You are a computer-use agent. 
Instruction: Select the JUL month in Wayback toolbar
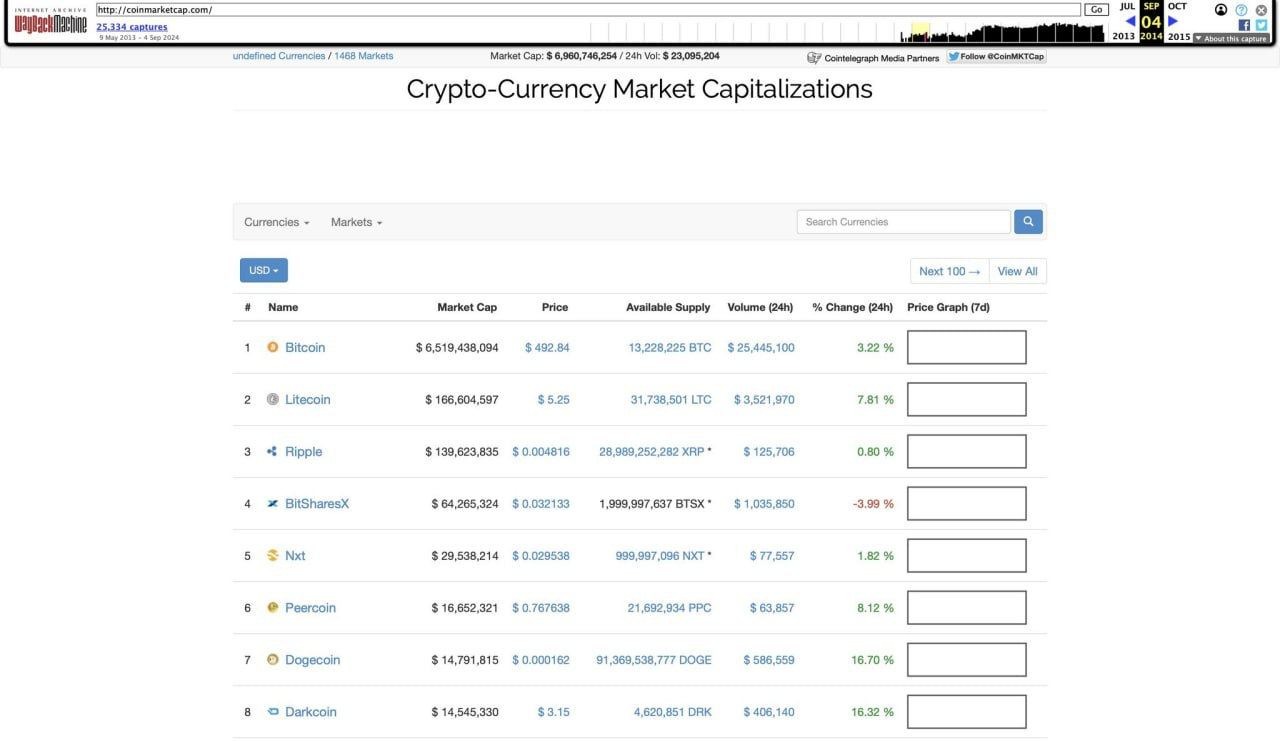tap(1127, 6)
